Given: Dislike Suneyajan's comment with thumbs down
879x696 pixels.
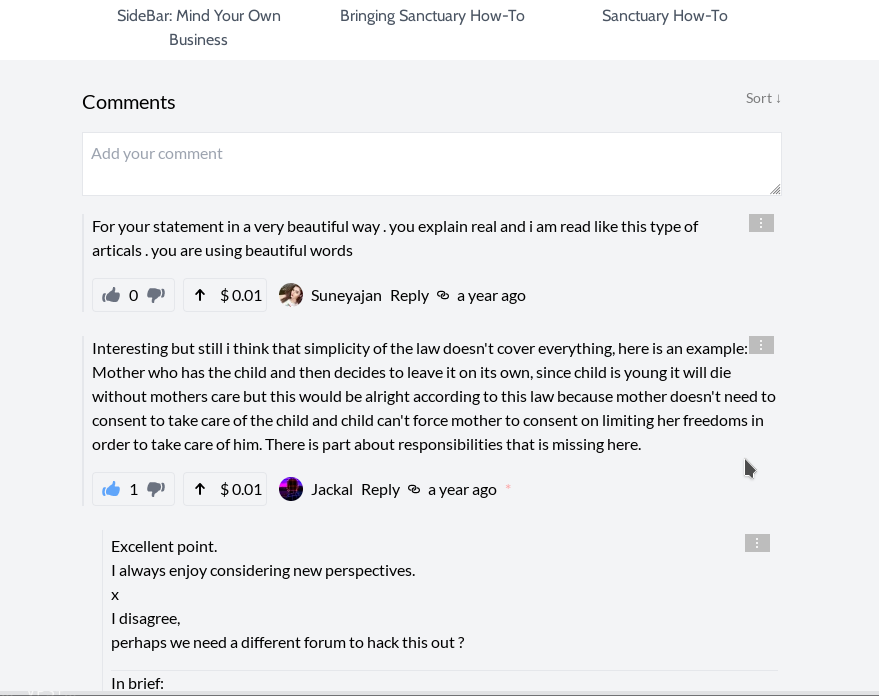Looking at the screenshot, I should tap(156, 295).
